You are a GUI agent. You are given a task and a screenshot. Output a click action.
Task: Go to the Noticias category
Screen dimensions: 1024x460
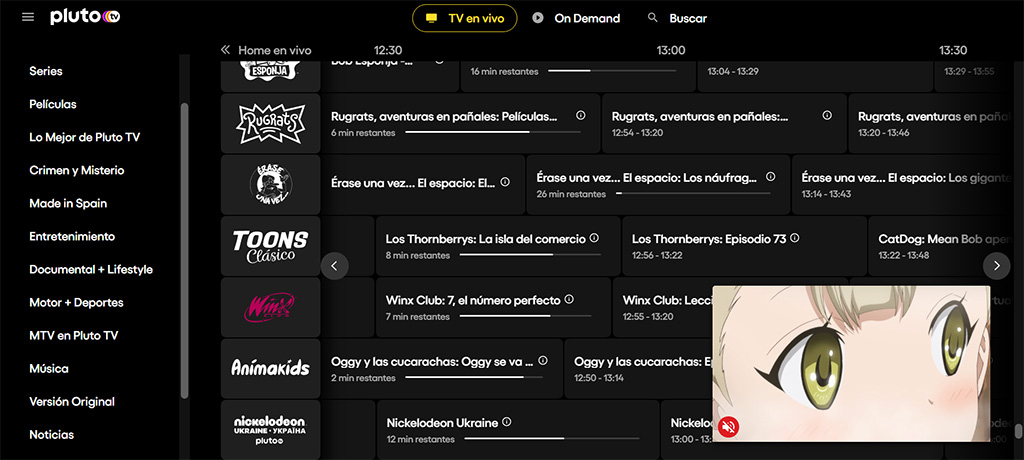(52, 435)
